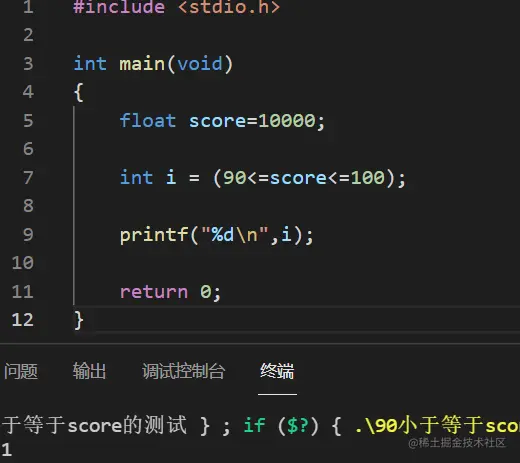Click line number 7 in gutter
The image size is (520, 463).
[x=28, y=178]
